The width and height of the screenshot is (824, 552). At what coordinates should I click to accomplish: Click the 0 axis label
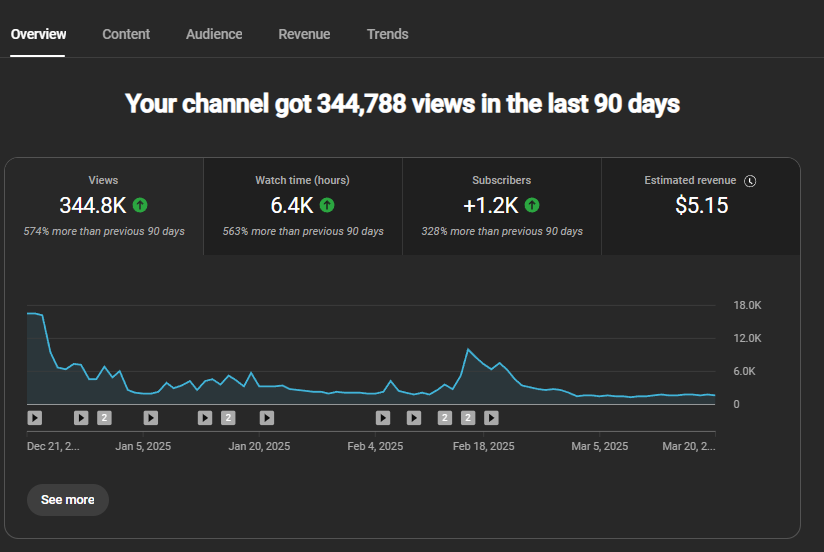[736, 404]
